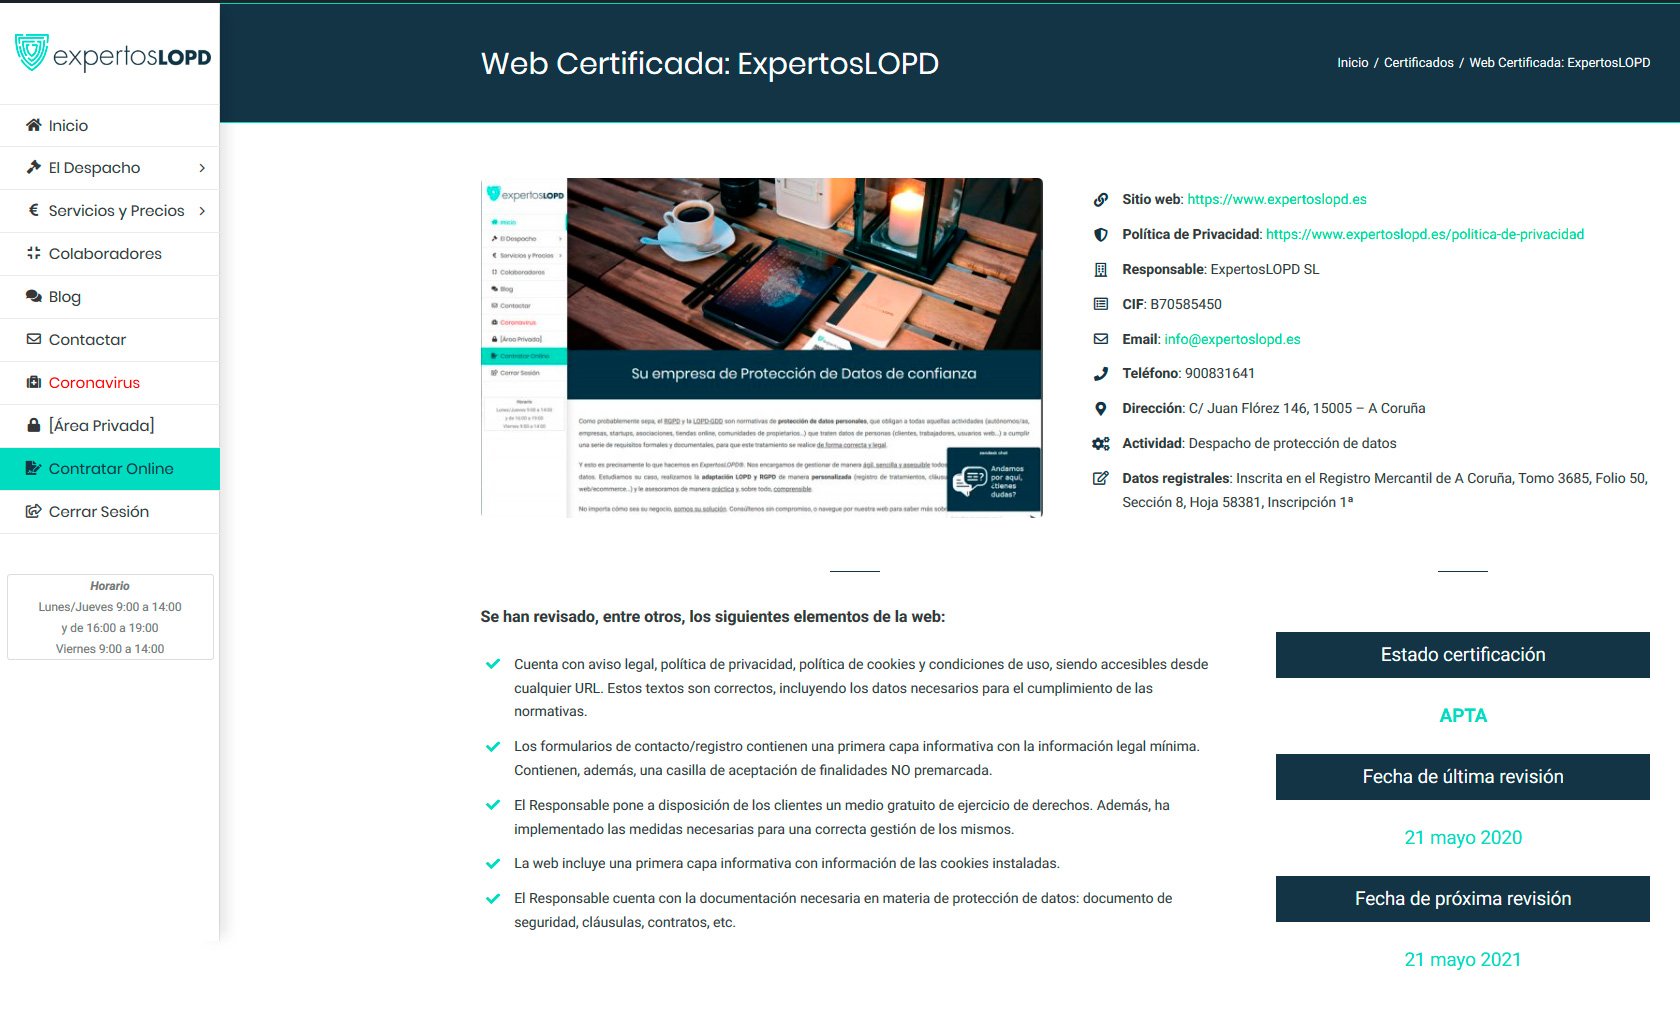Click the gears icon beside Actividad
The height and width of the screenshot is (1015, 1680).
(1101, 443)
